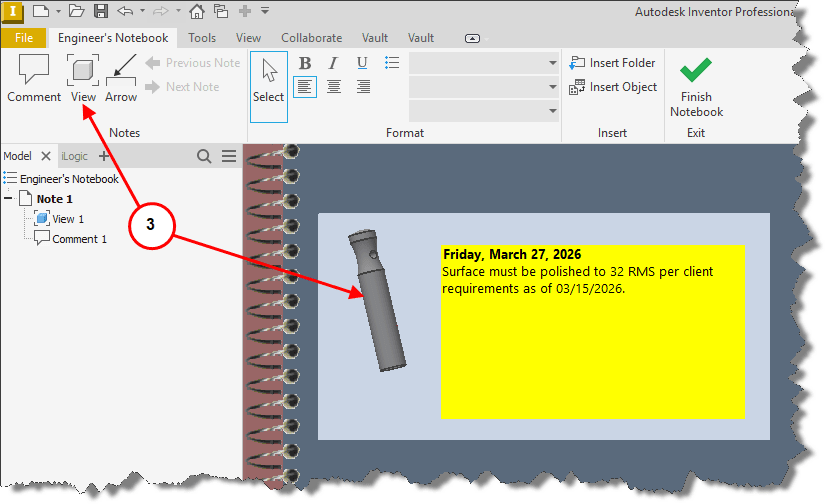Viewport: 825px width, 504px height.
Task: Select the Model browser tab
Action: click(17, 156)
